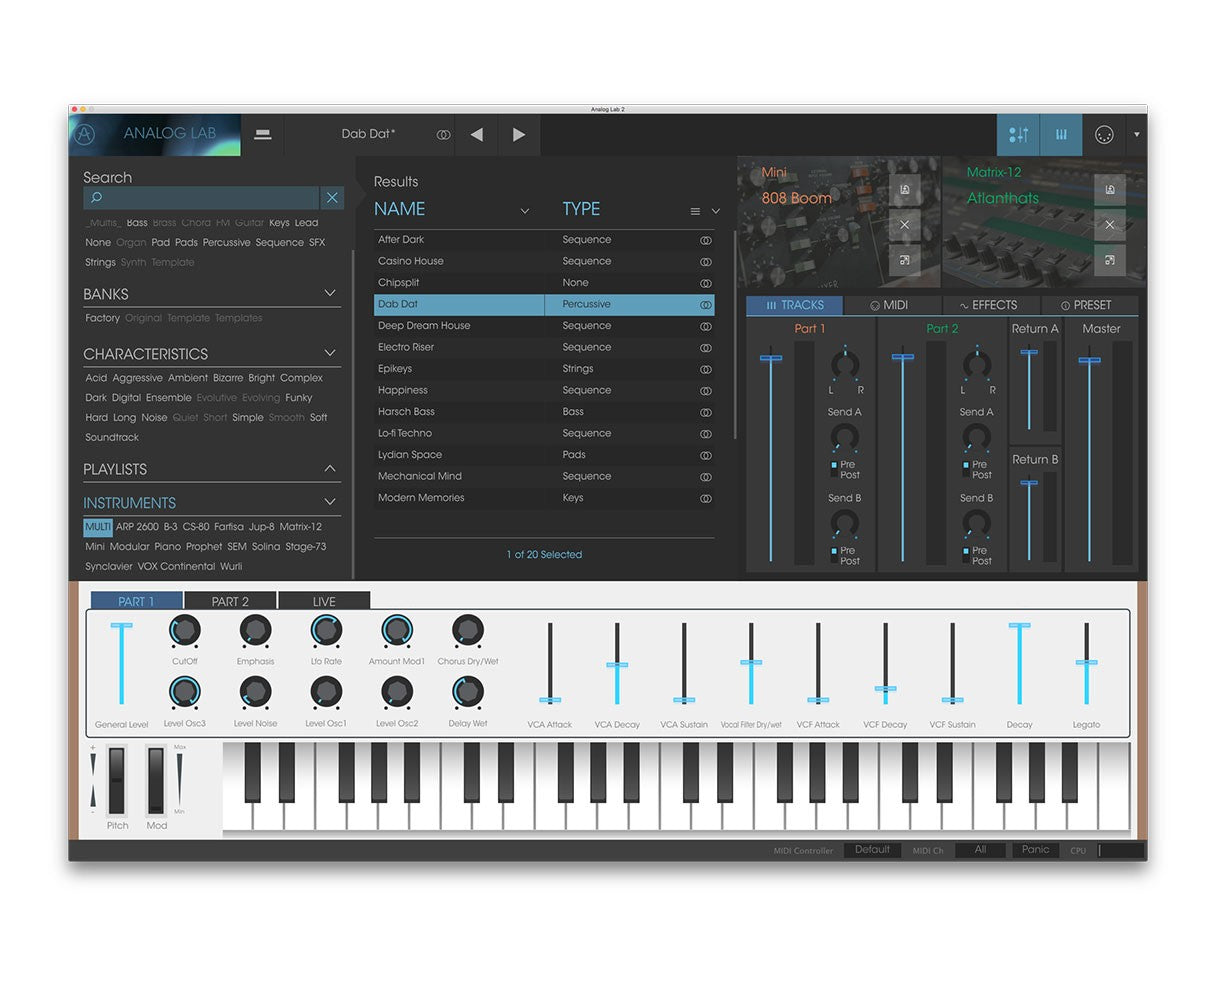Go to previous preset arrow
The image size is (1215, 984).
[x=477, y=134]
